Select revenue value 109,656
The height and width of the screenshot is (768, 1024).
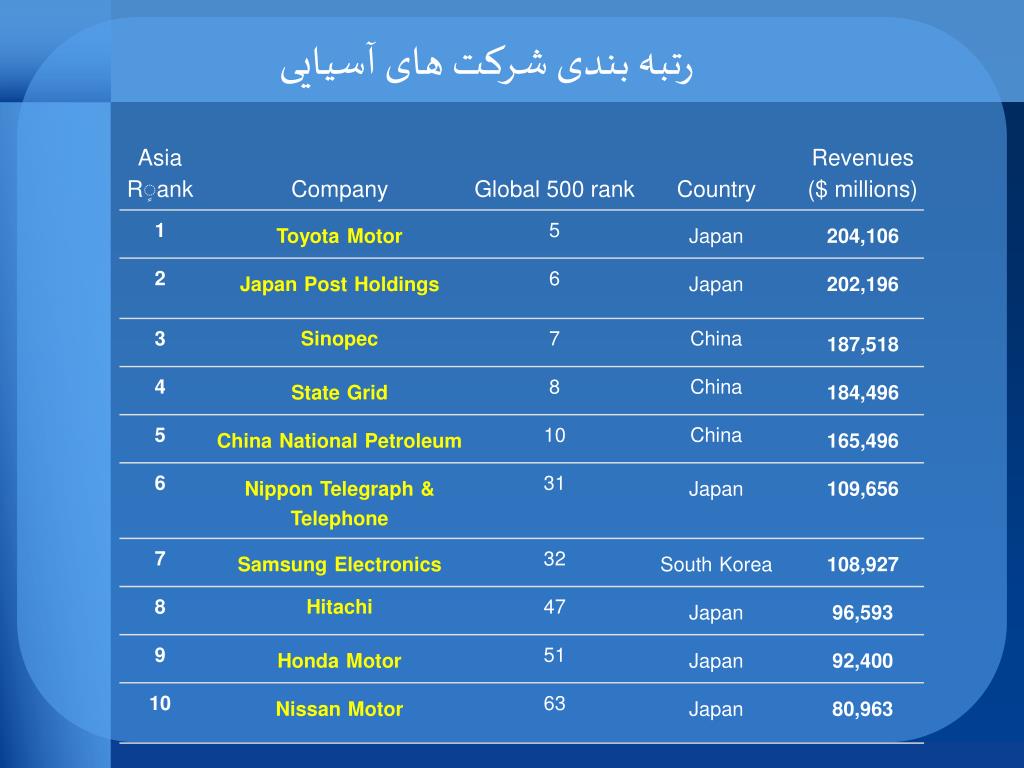pos(862,489)
